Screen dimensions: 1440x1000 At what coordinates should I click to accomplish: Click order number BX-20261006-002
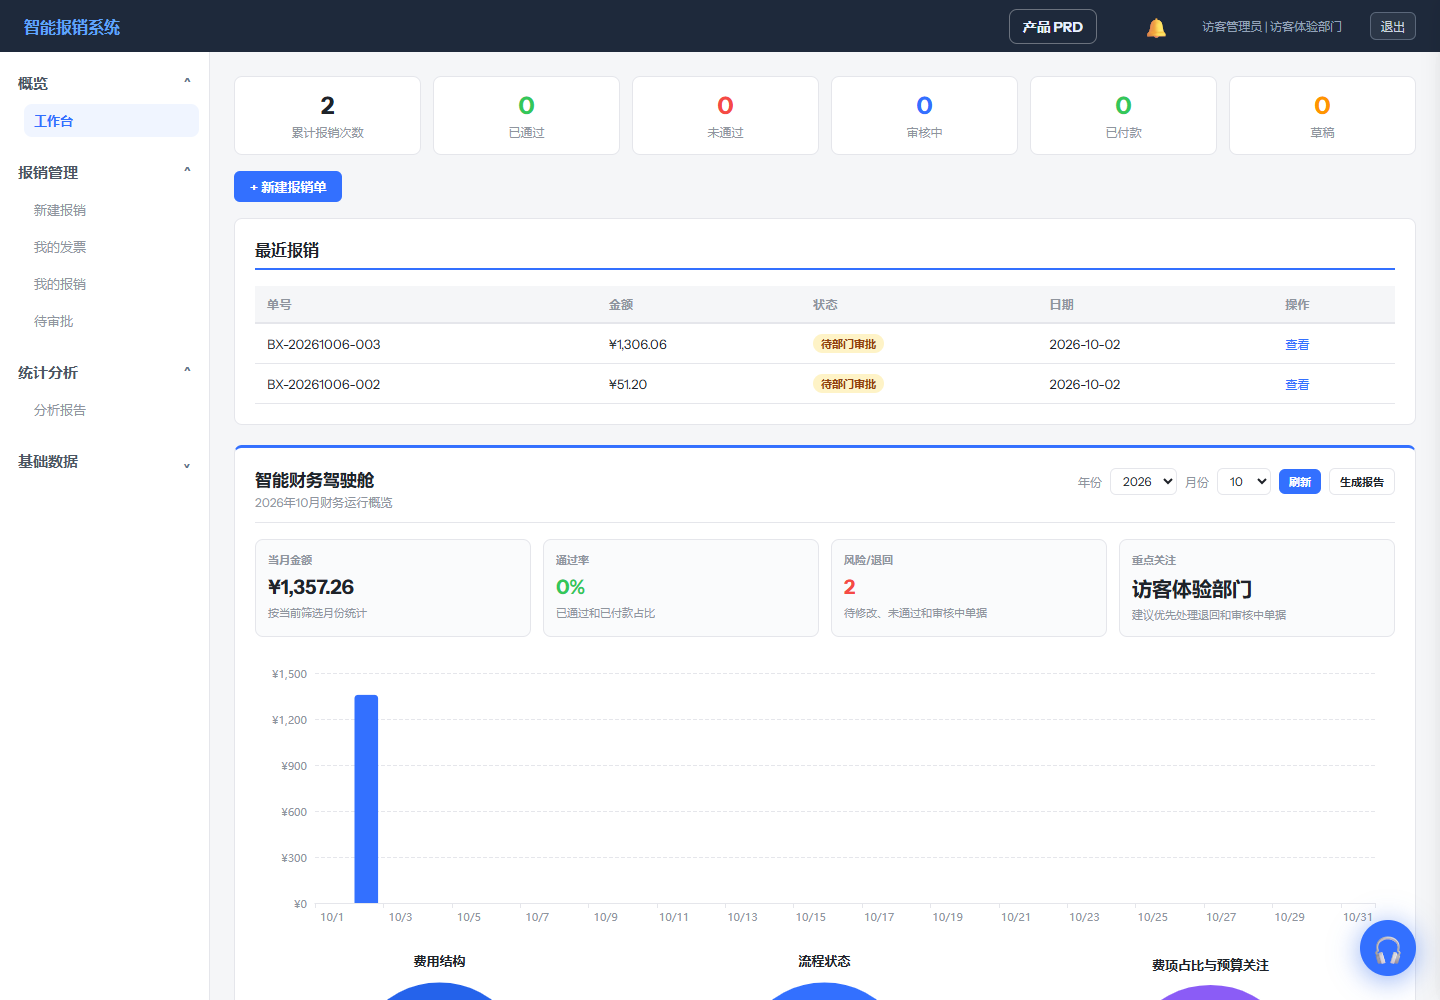[324, 384]
